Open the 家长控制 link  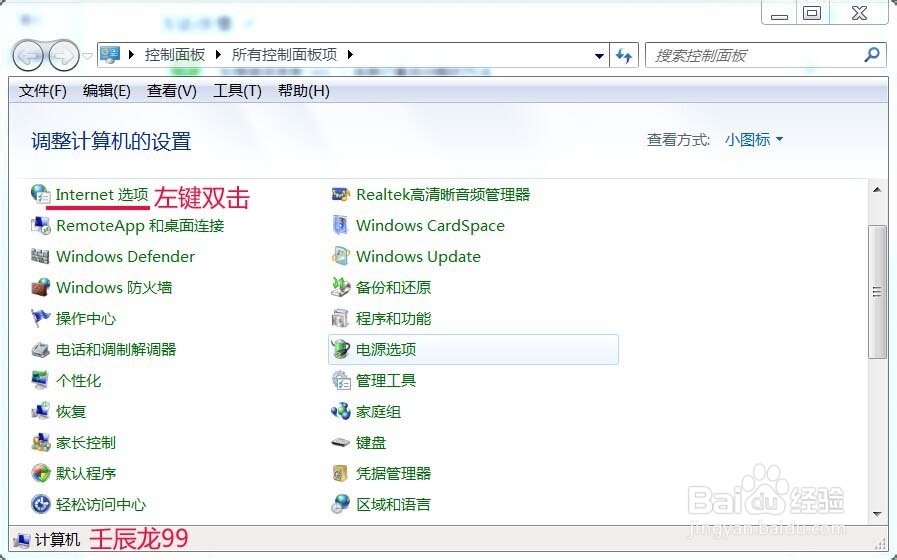tap(86, 442)
